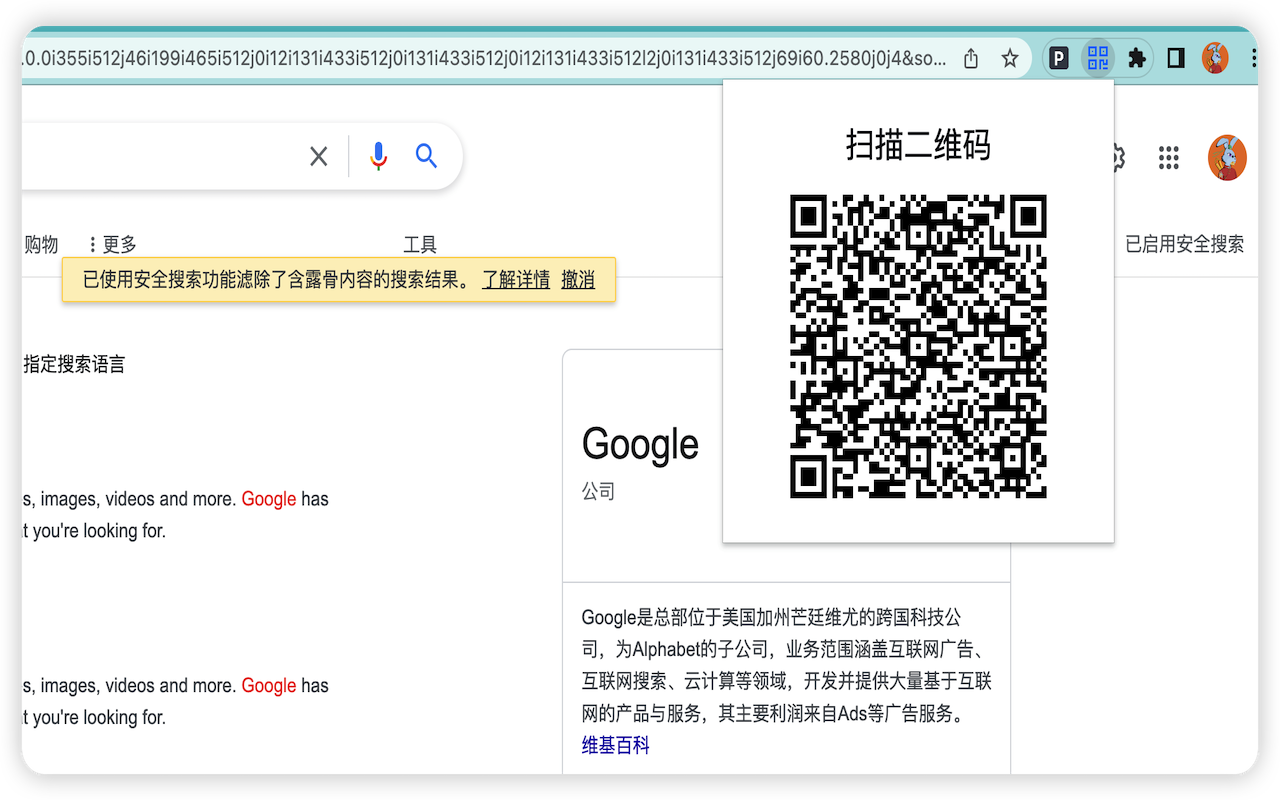Click the Google search input field
This screenshot has width=1280, height=800.
[x=160, y=156]
